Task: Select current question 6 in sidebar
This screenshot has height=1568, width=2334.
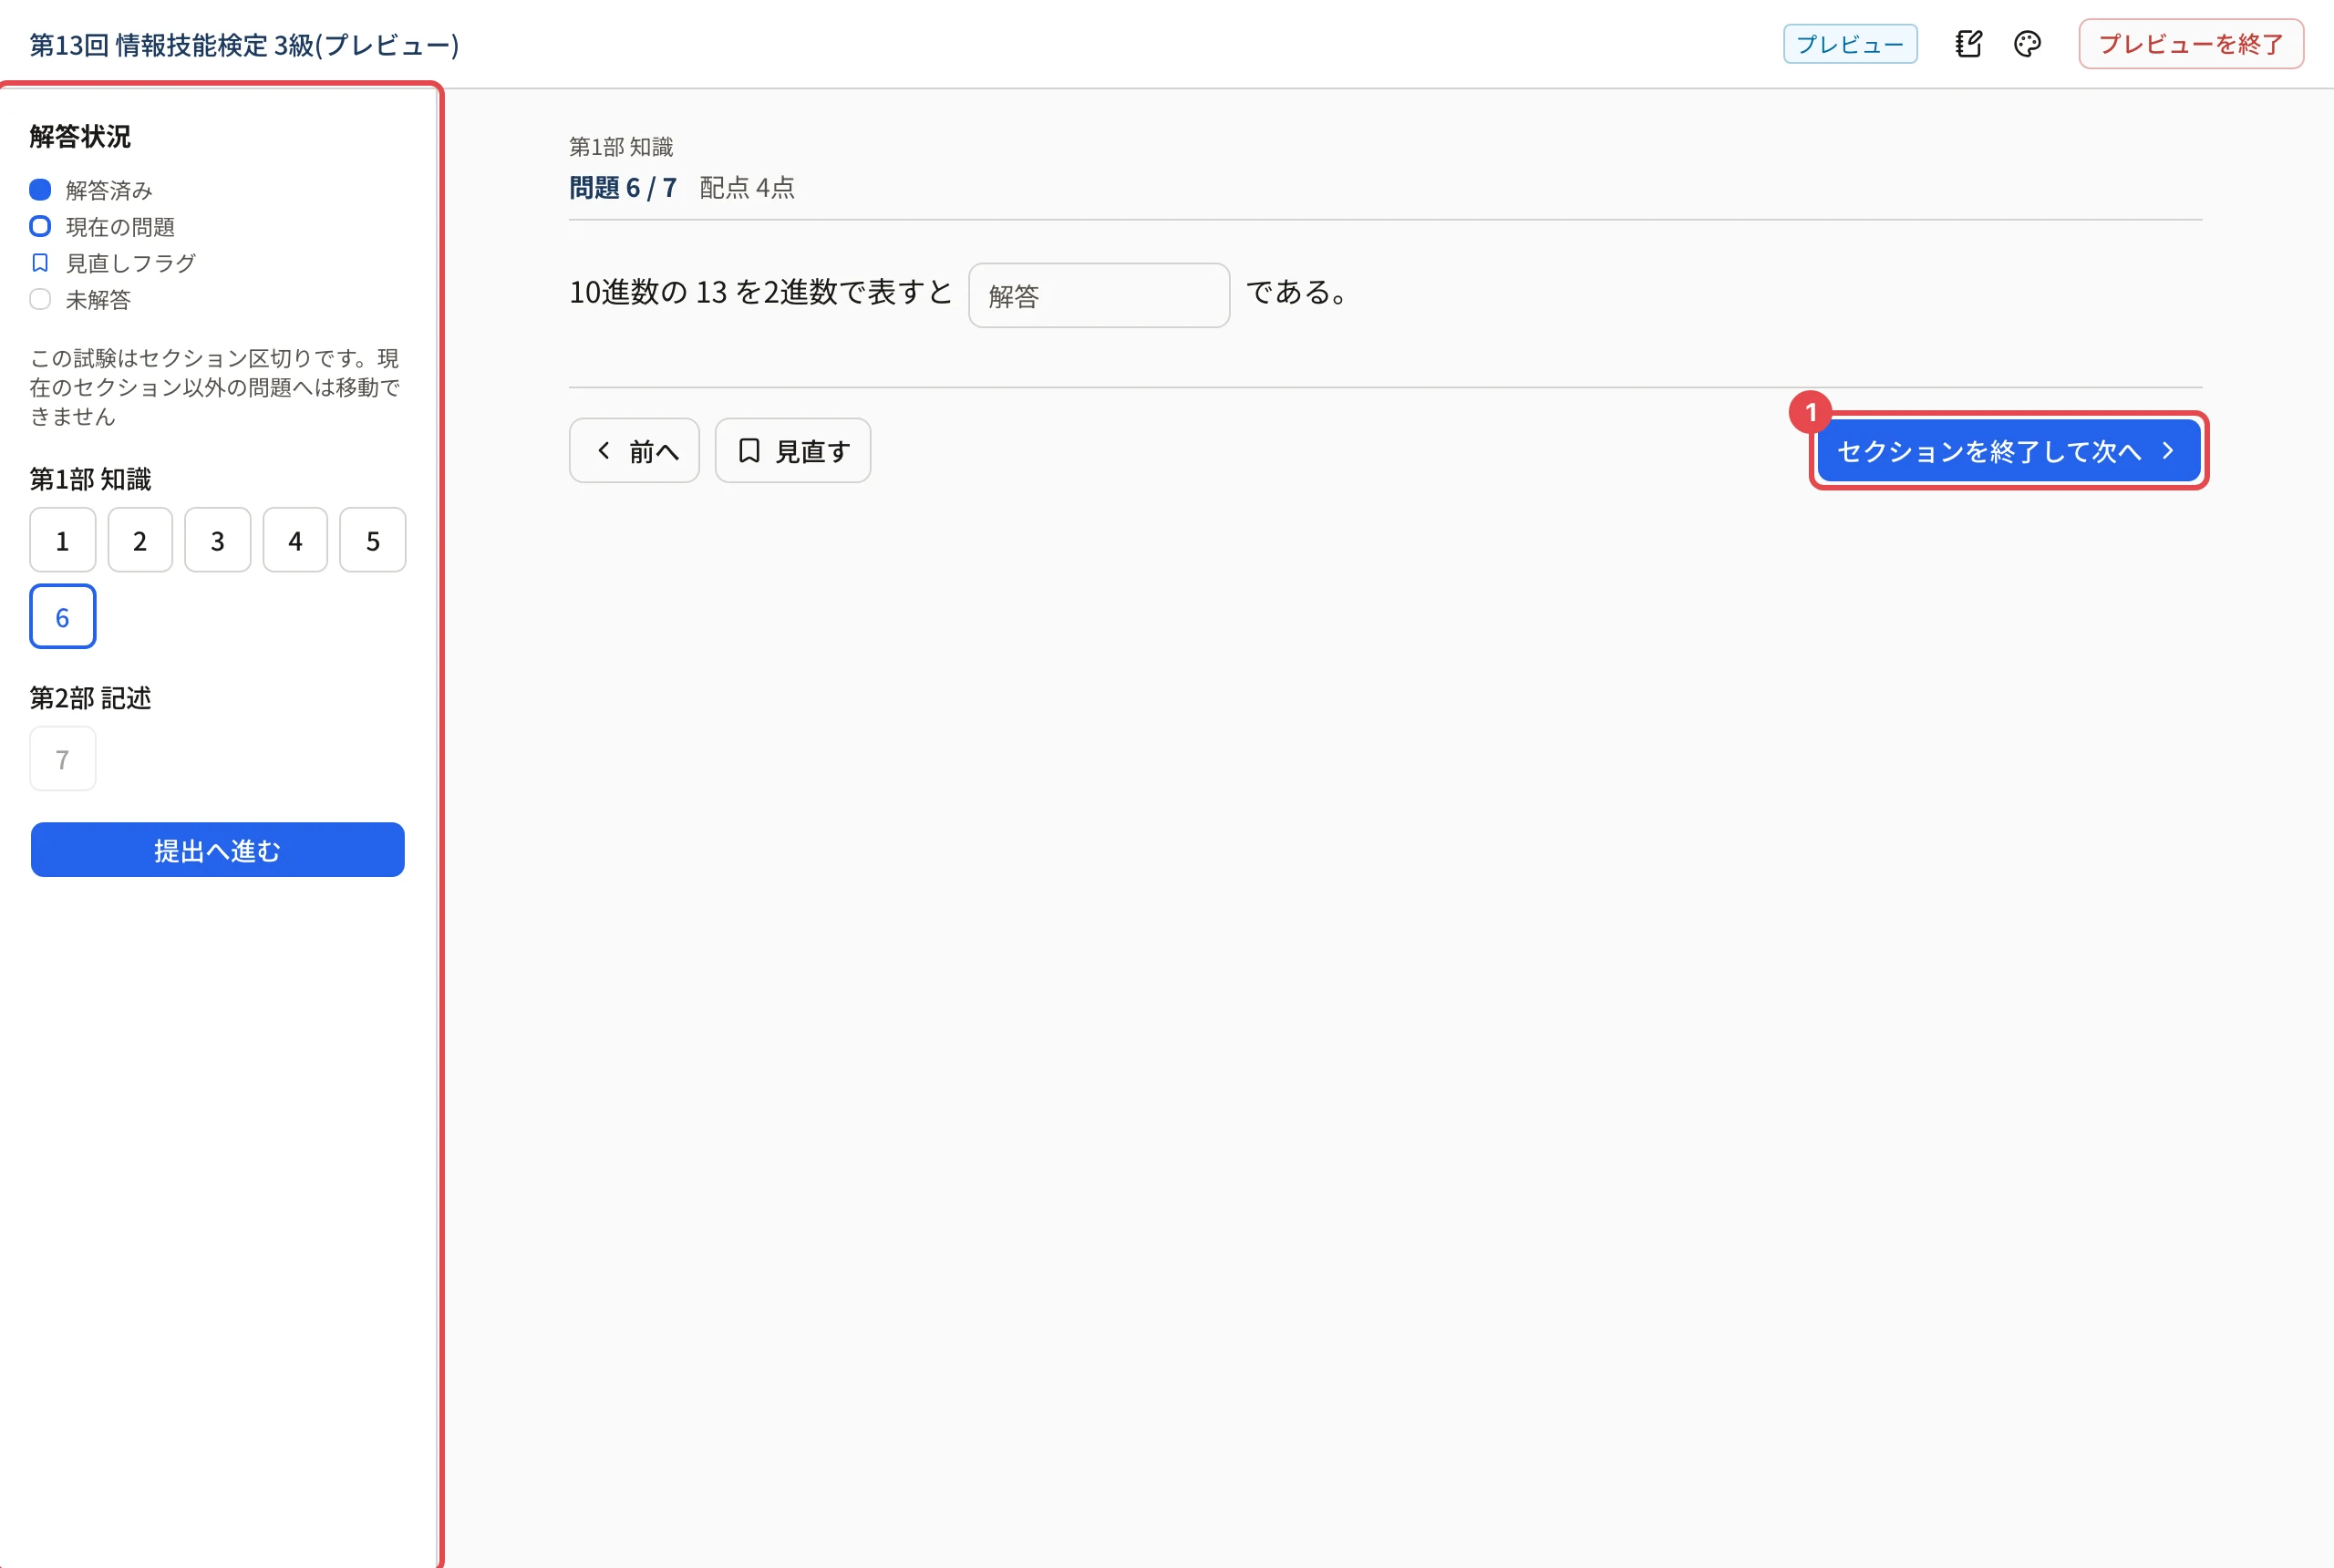Action: pyautogui.click(x=63, y=617)
